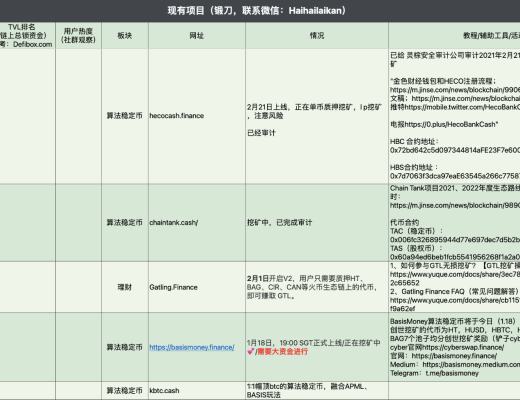520x400 pixels.
Task: Open the https://basismoney.finance/ hyperlink in 网址 column
Action: pyautogui.click(x=192, y=347)
